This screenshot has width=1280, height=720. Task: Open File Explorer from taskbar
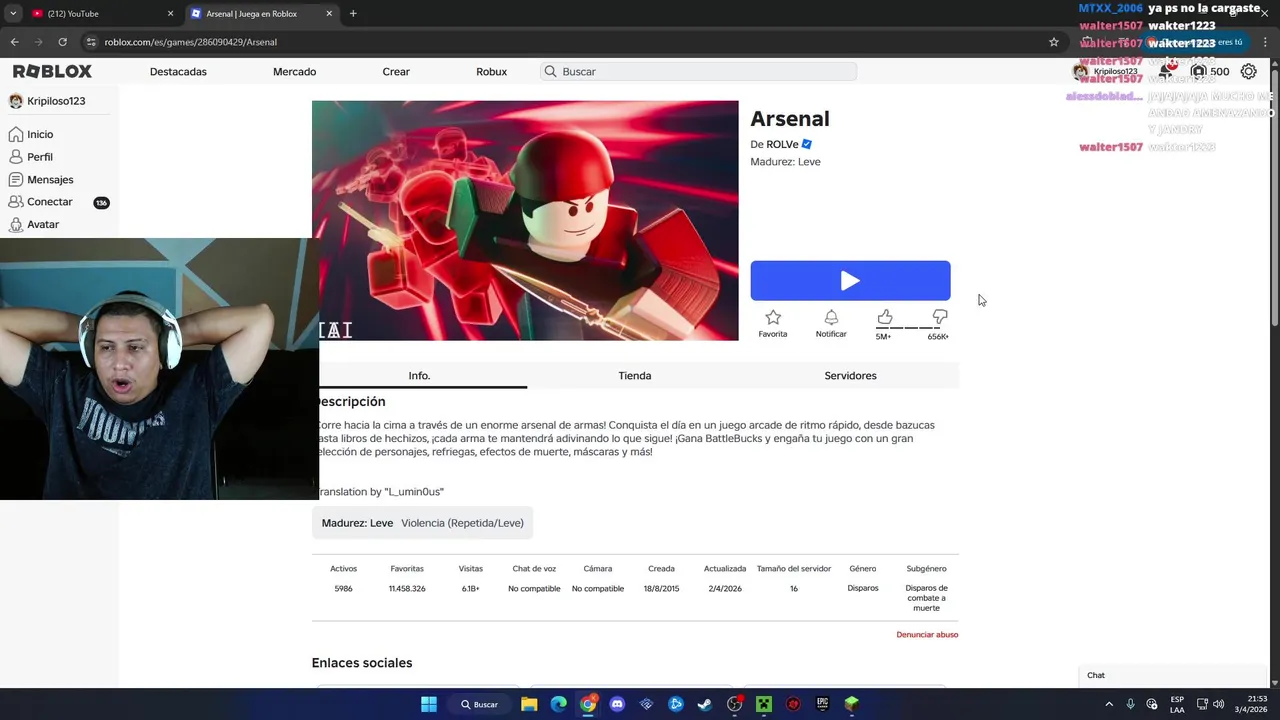(x=529, y=704)
